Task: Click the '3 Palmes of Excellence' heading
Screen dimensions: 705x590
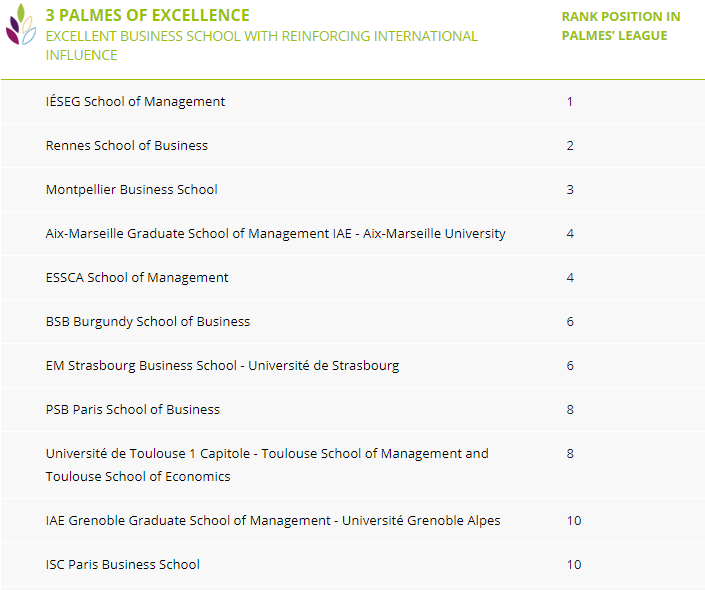Action: pyautogui.click(x=148, y=16)
